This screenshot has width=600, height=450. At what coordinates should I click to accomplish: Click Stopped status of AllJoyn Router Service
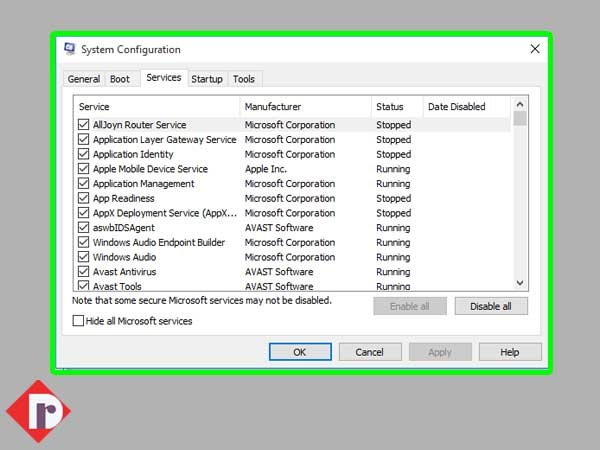click(393, 125)
